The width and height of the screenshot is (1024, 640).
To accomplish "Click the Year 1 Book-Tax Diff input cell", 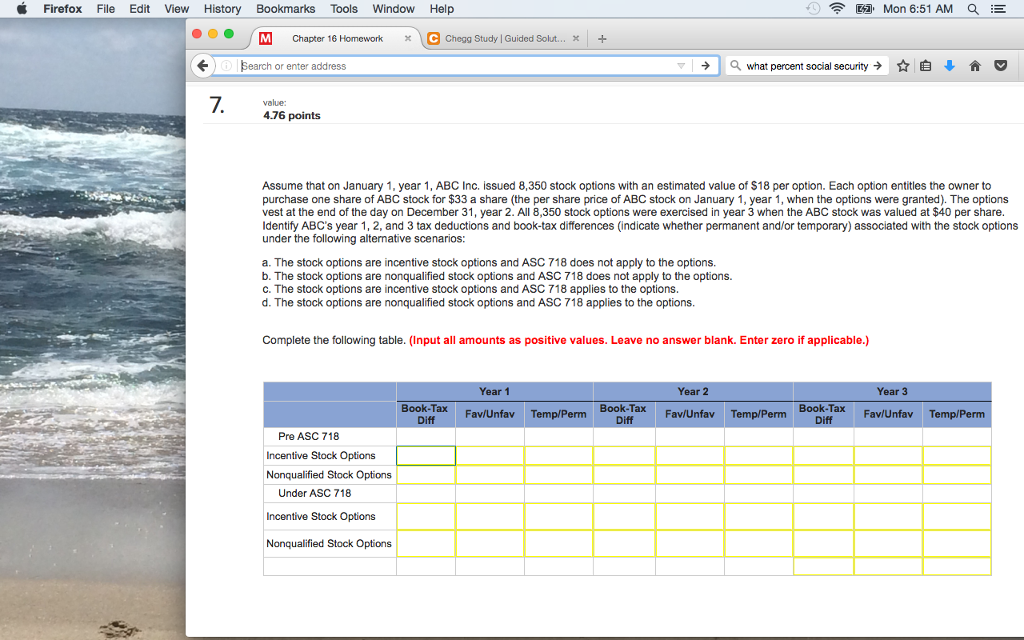I will (425, 455).
